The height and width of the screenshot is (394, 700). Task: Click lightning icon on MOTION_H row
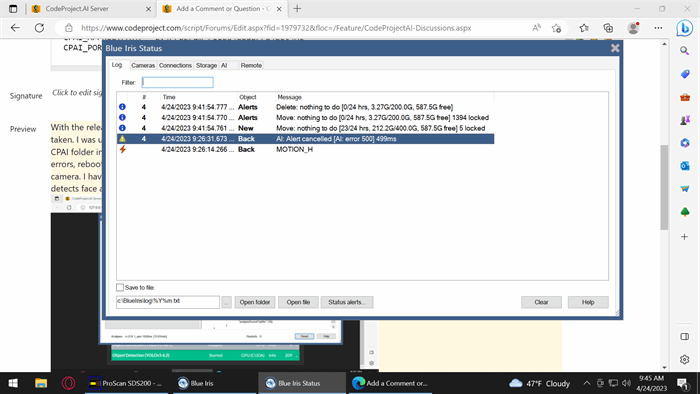(122, 149)
